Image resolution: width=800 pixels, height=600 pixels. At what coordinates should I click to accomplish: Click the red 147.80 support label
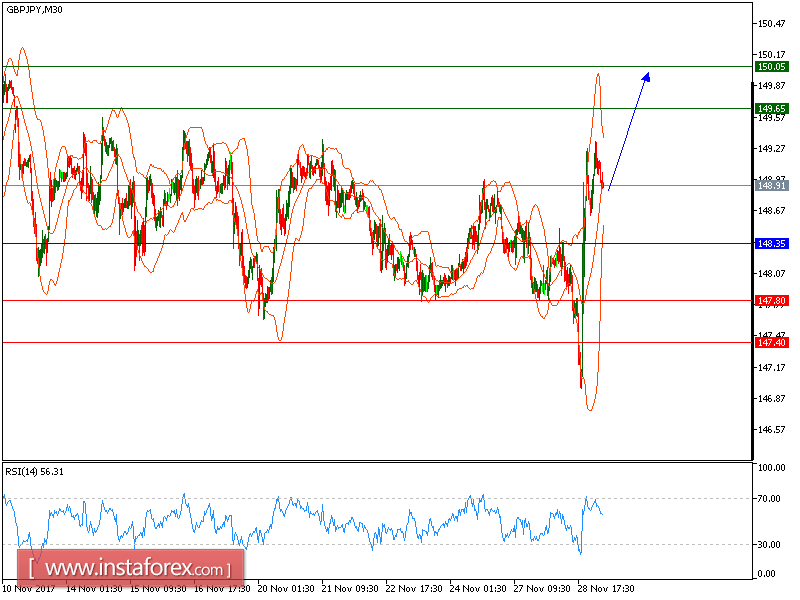[770, 299]
